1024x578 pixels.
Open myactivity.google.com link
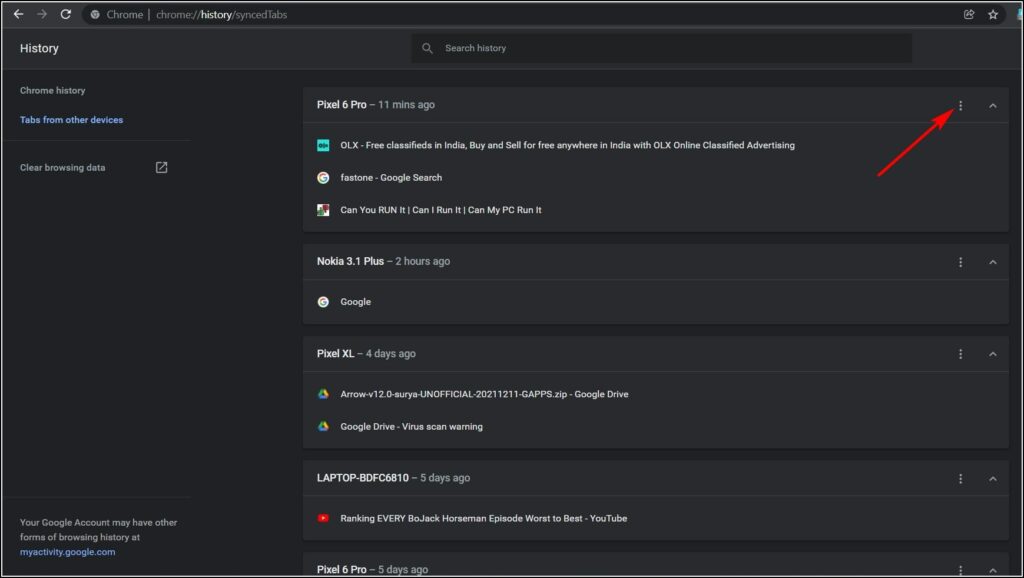(67, 552)
